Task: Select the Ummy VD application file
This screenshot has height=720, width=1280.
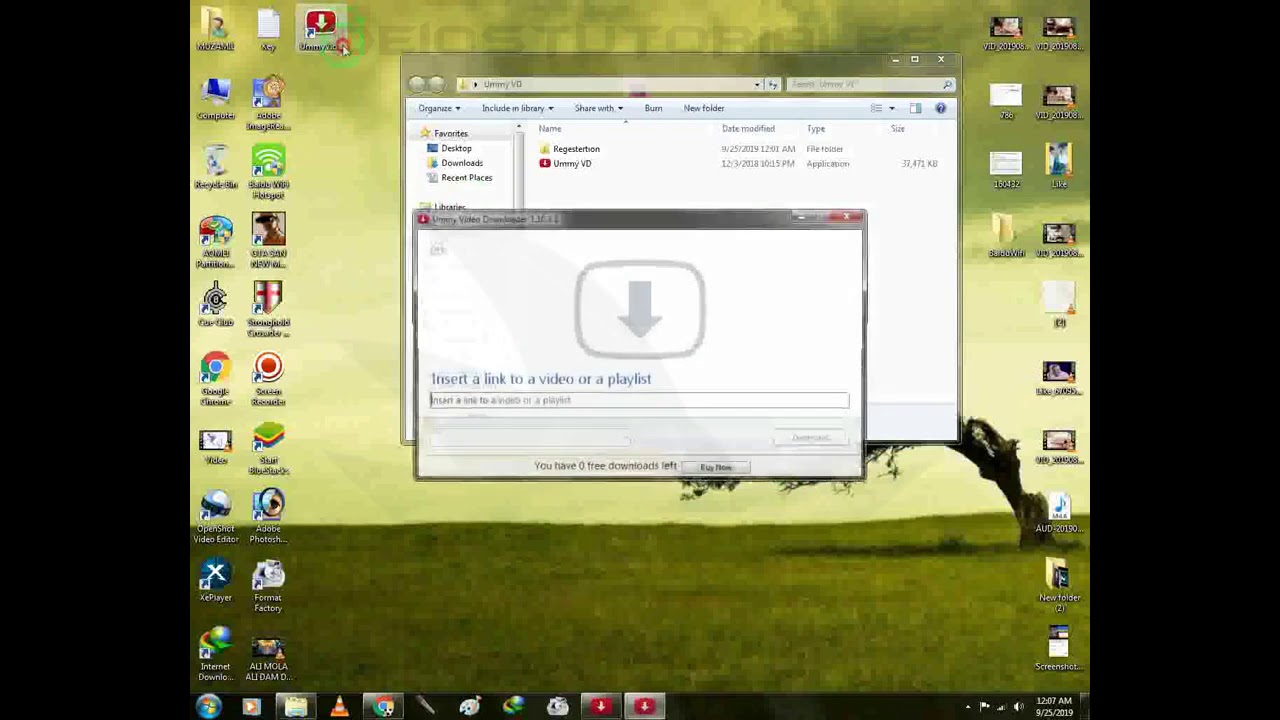Action: 740,163
